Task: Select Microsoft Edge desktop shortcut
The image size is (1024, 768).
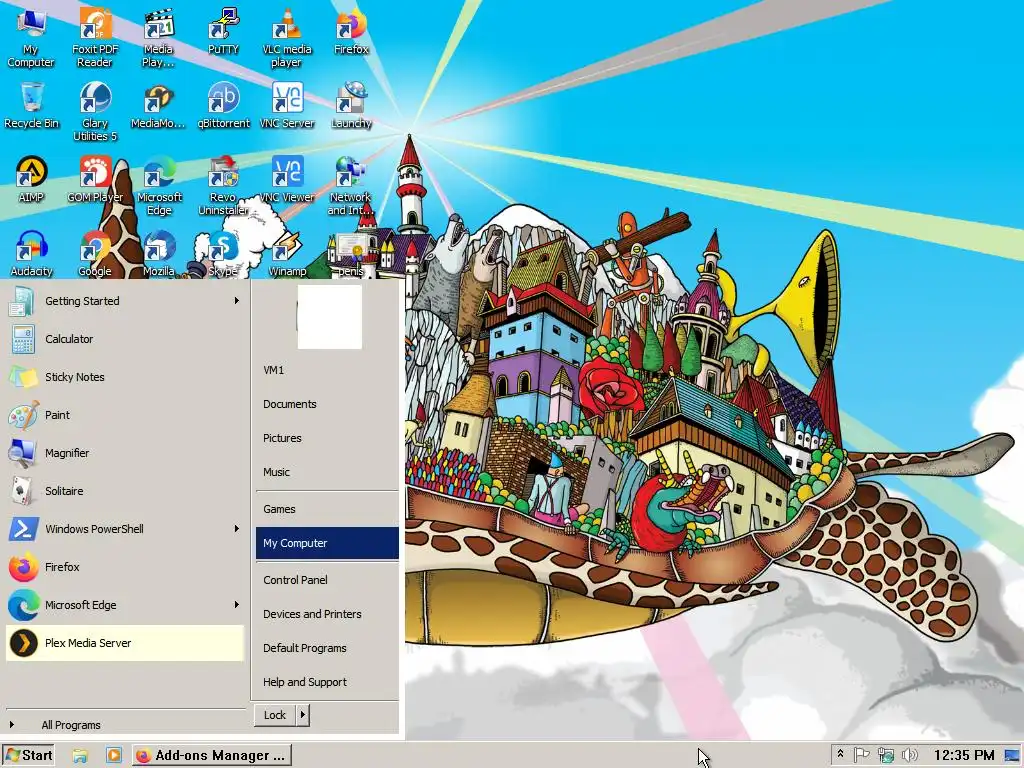Action: point(159,185)
